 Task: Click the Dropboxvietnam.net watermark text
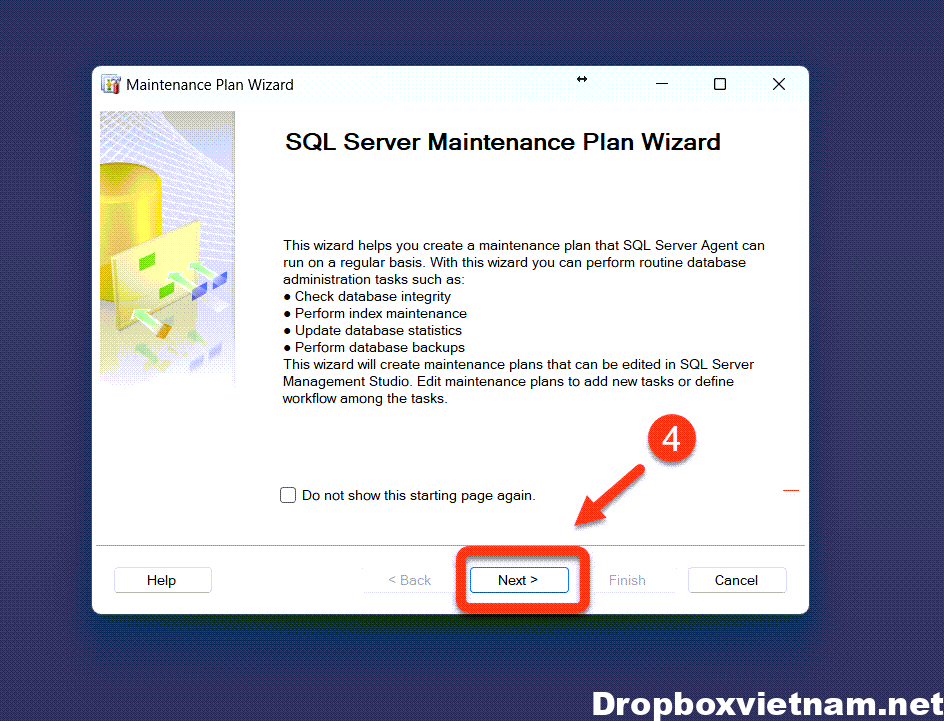tap(765, 703)
